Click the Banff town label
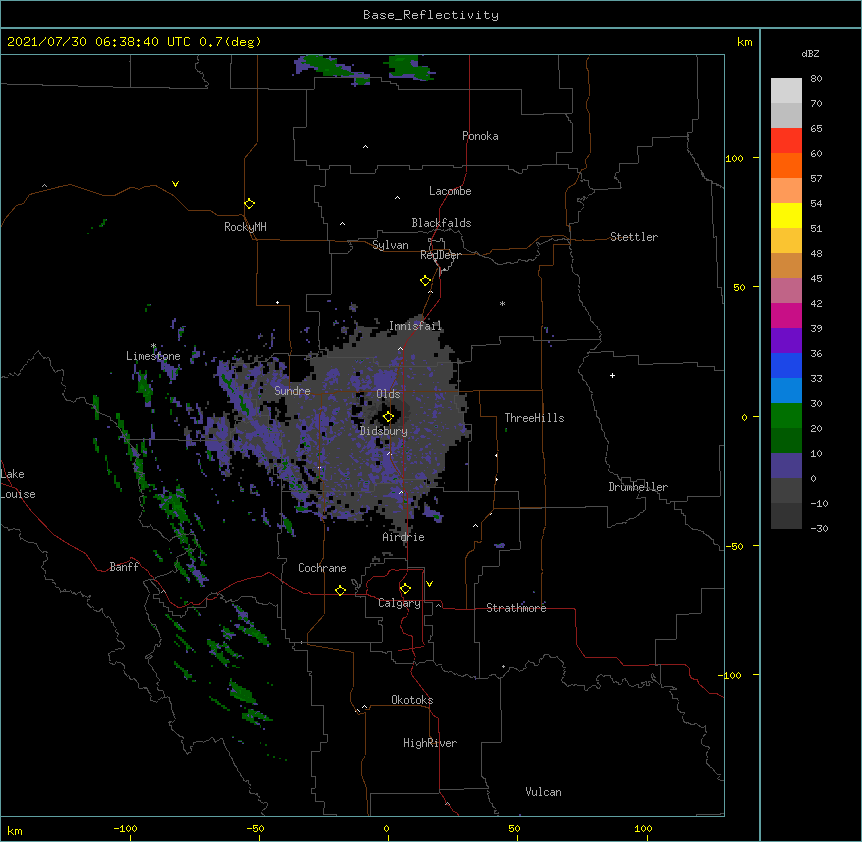862x842 pixels. pos(124,567)
